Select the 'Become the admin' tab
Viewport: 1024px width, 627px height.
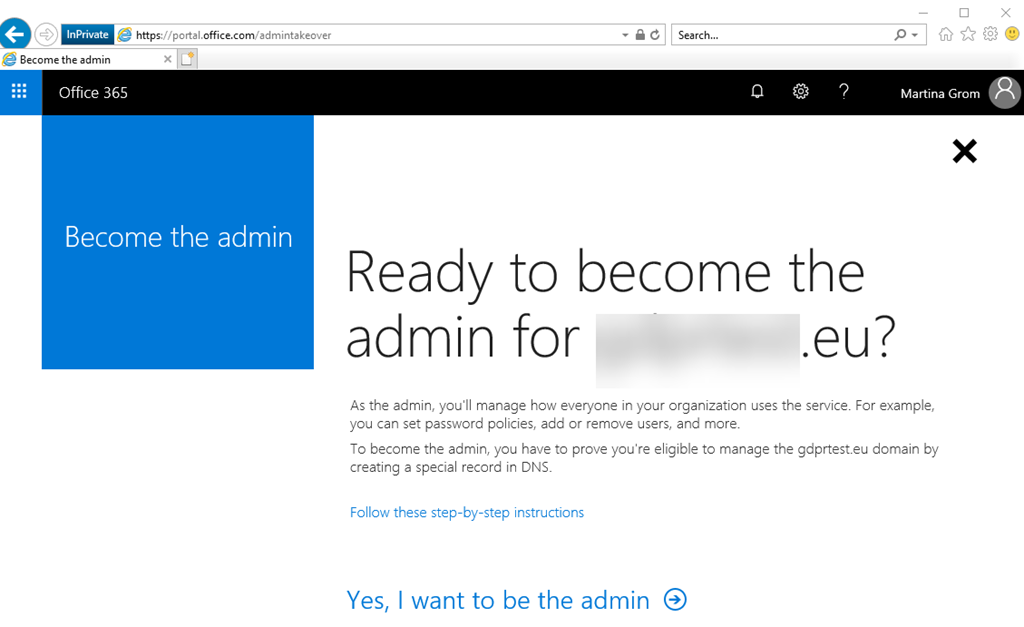click(x=85, y=60)
